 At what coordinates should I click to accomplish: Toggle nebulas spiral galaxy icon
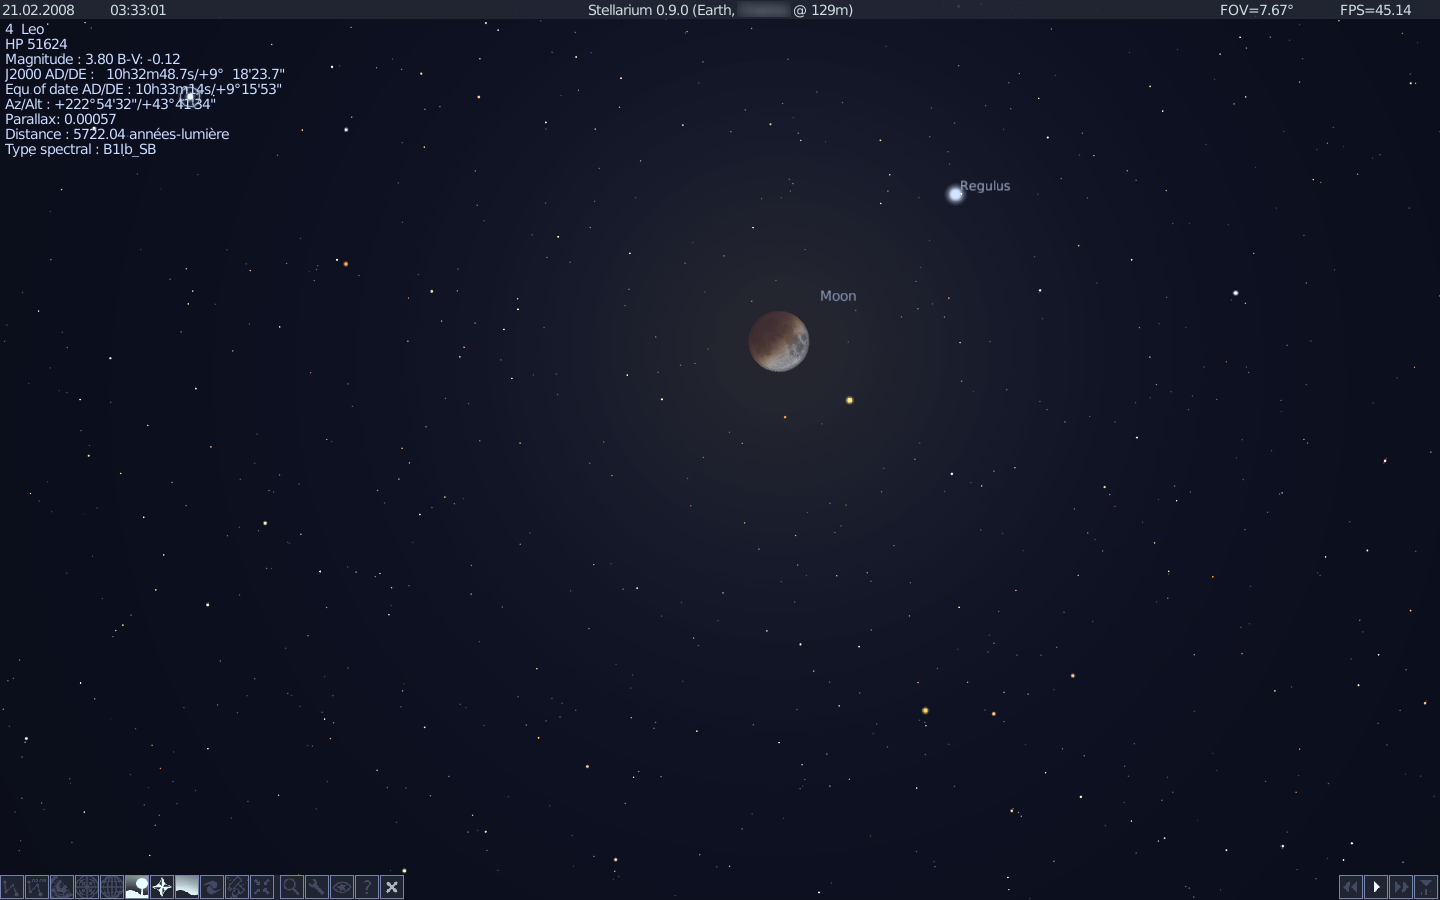click(212, 887)
